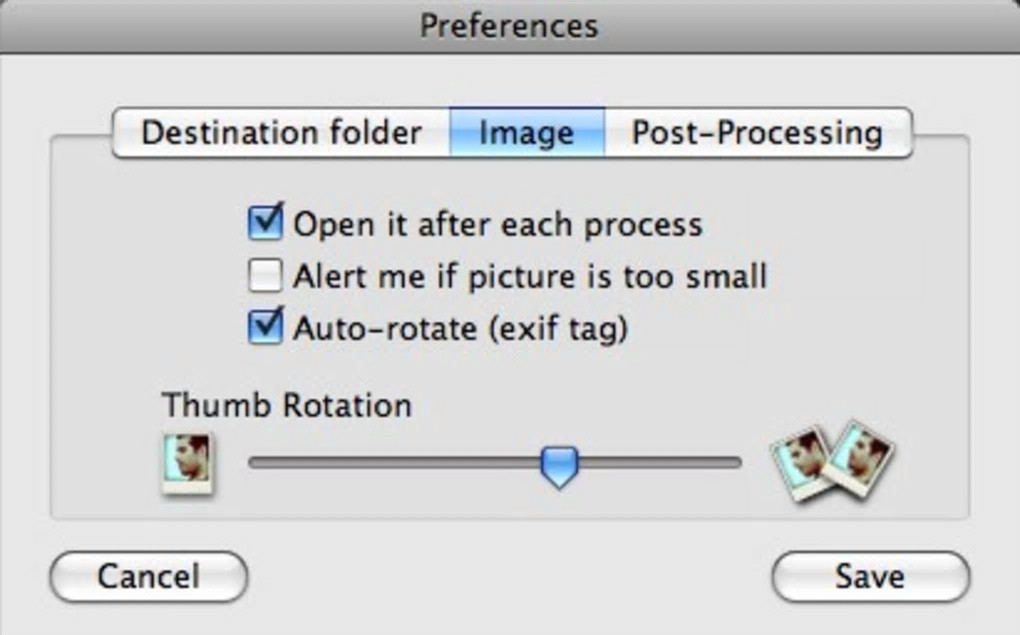1020x635 pixels.
Task: Click slider track right of the handle
Action: [x=660, y=463]
